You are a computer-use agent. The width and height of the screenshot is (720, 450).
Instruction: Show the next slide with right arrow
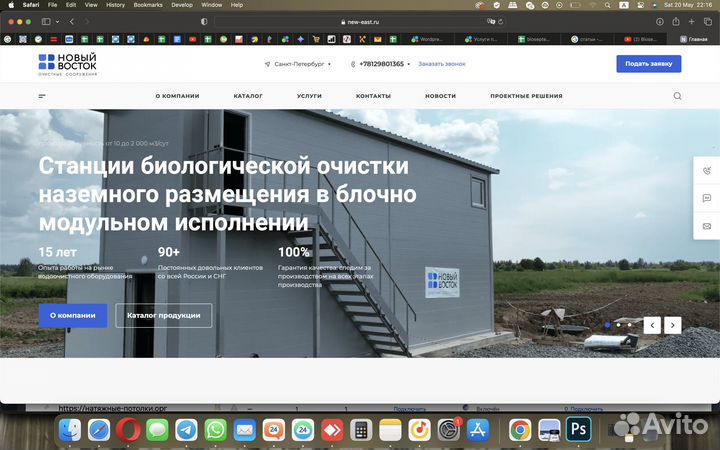(673, 325)
